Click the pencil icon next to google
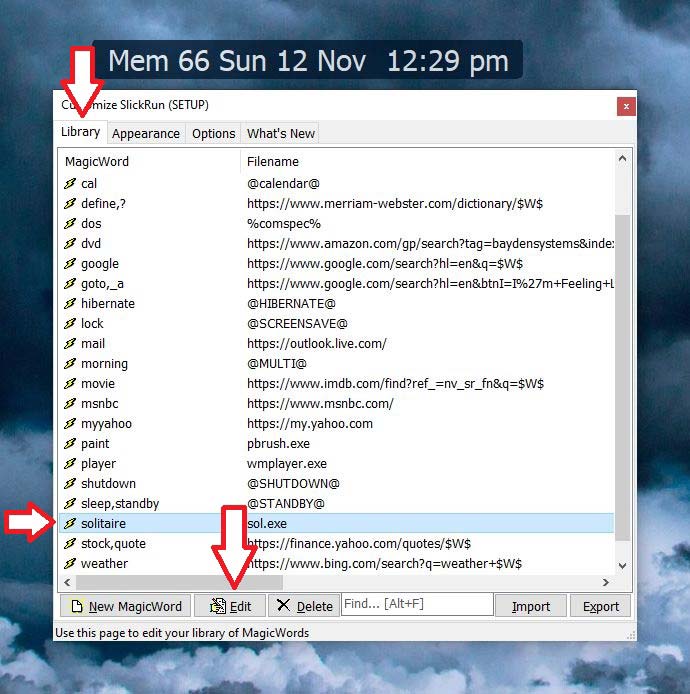 [70, 264]
